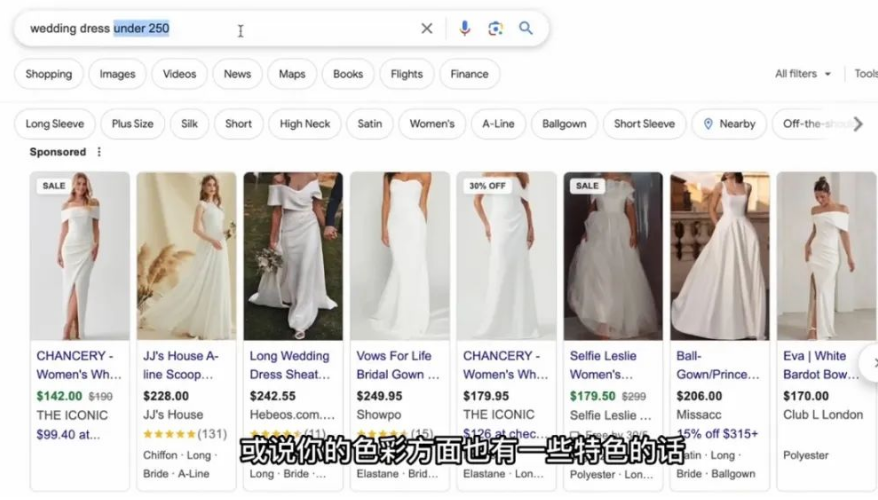878x500 pixels.
Task: Apply the Short Sleeve filter chip
Action: [644, 124]
